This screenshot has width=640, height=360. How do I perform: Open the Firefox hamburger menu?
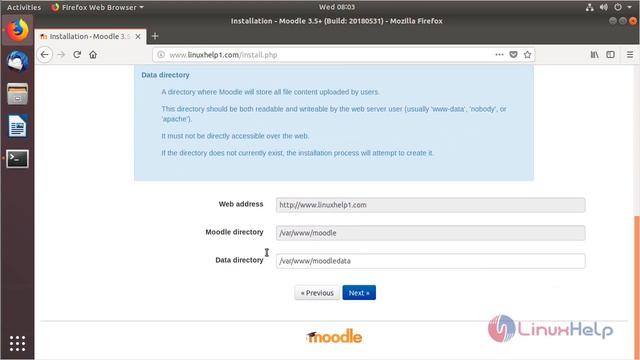pyautogui.click(x=630, y=55)
